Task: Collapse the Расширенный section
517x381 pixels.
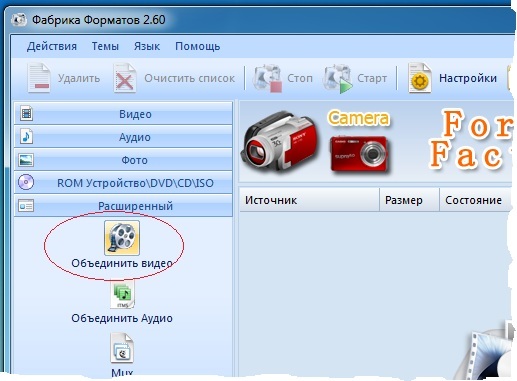Action: click(x=123, y=206)
